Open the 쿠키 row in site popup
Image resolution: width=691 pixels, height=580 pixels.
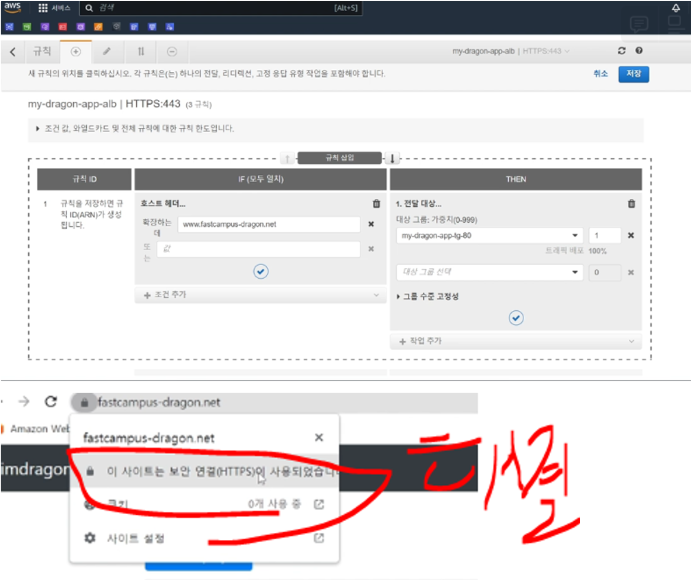pyautogui.click(x=205, y=504)
